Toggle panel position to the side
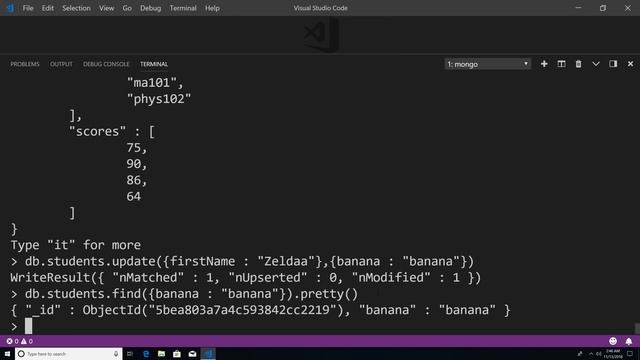Viewport: 640px width, 360px height. (613, 64)
